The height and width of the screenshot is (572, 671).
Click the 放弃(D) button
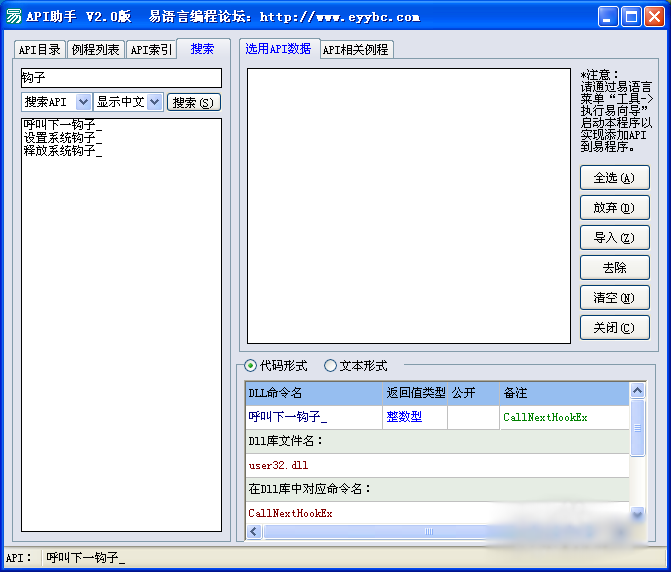(x=614, y=208)
